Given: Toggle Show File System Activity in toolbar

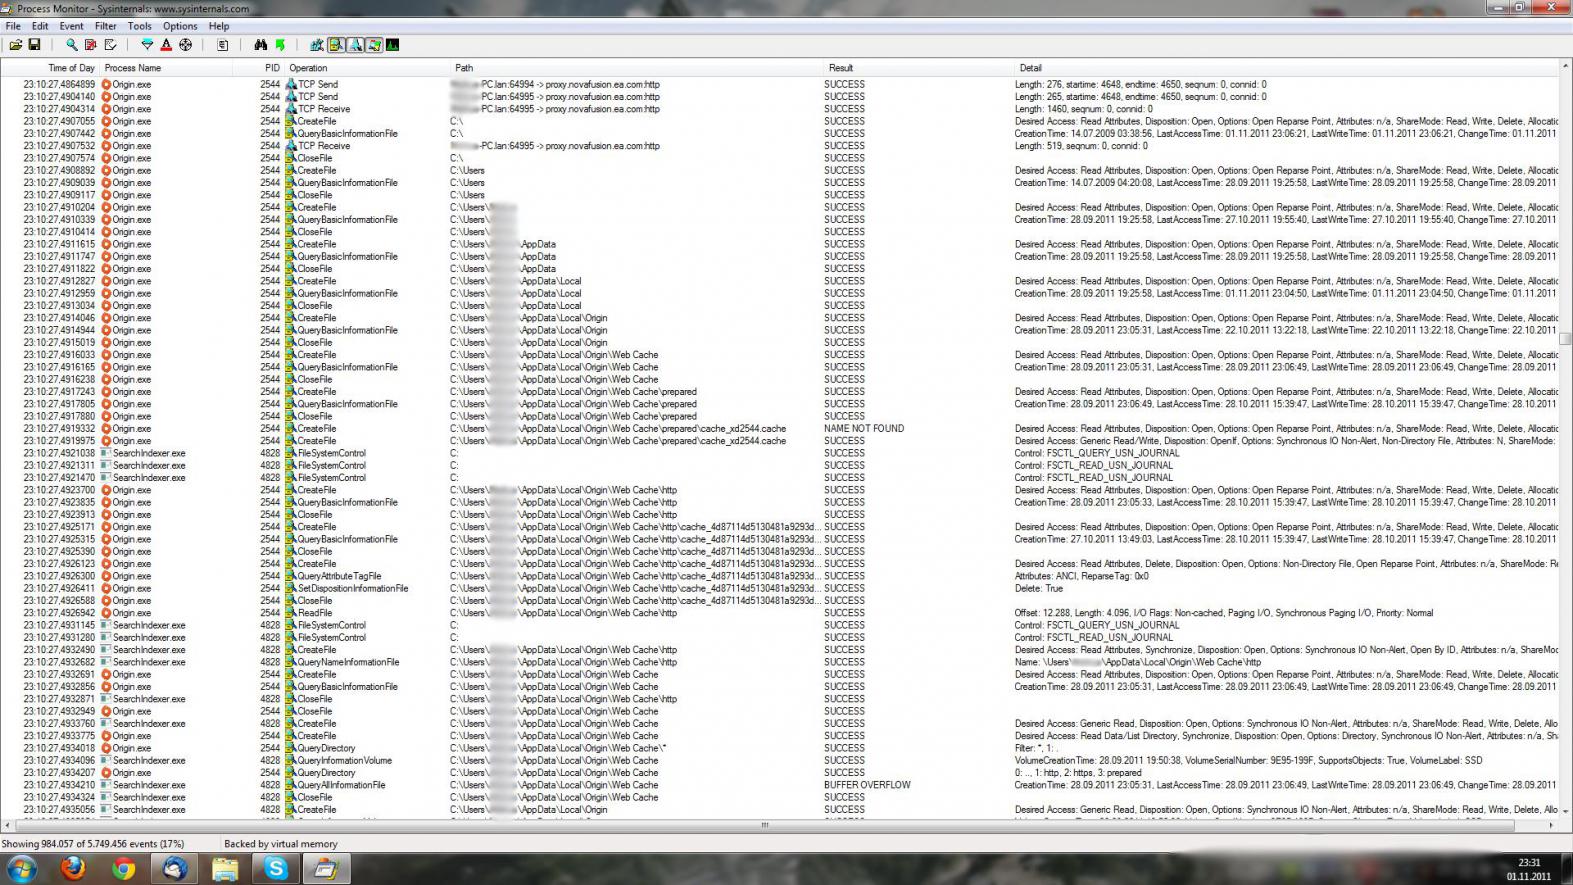Looking at the screenshot, I should click(x=336, y=45).
